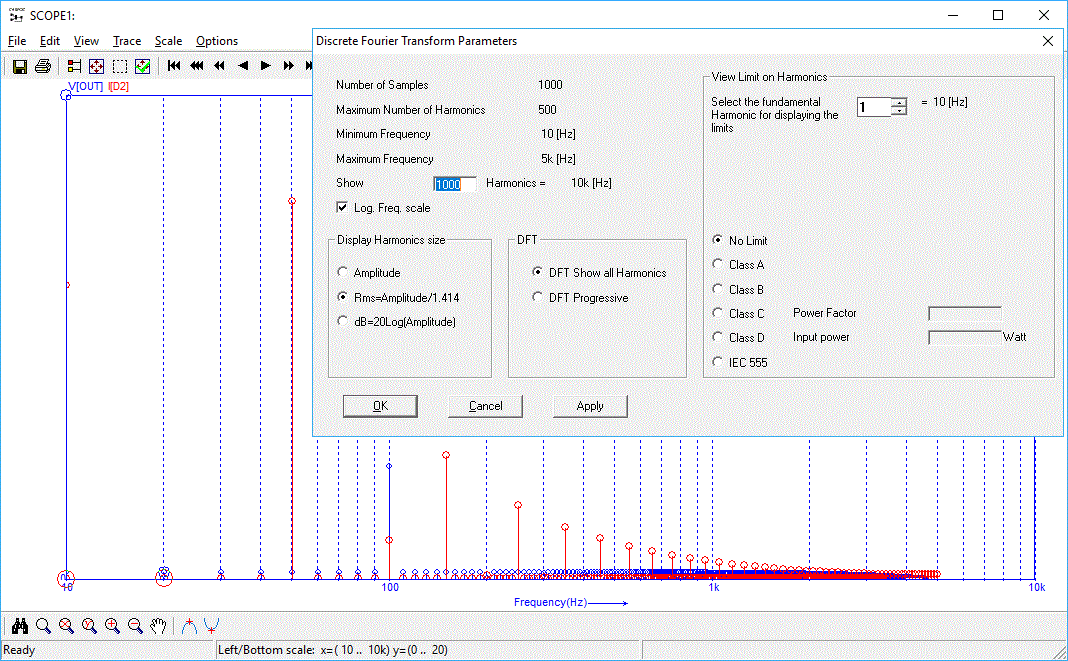Screen dimensions: 1068x661
Task: Click the find maximum peak icon
Action: (x=189, y=626)
